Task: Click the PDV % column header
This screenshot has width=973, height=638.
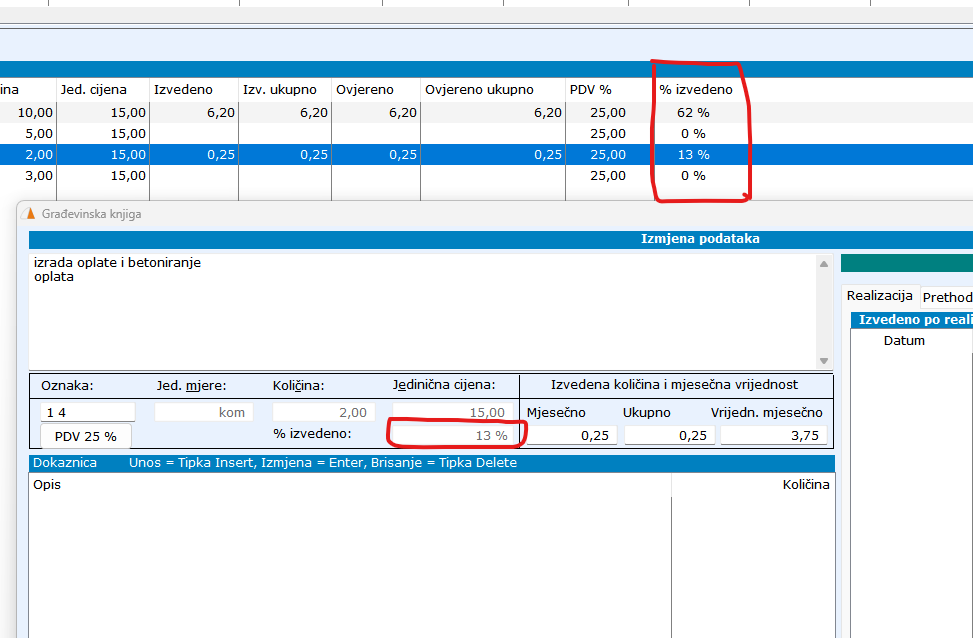Action: click(x=590, y=89)
